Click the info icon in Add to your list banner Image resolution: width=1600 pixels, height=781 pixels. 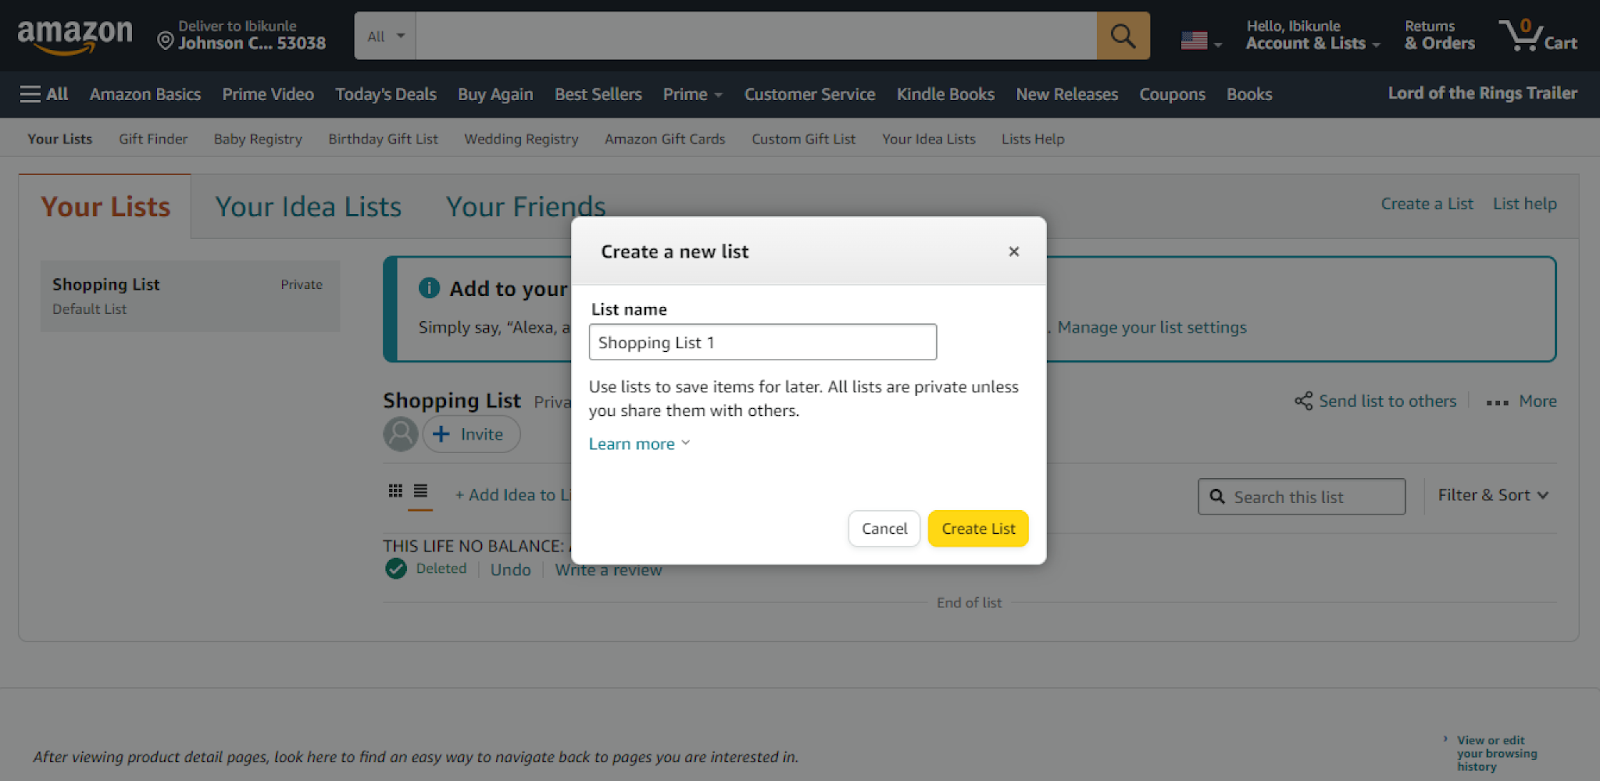pyautogui.click(x=429, y=288)
